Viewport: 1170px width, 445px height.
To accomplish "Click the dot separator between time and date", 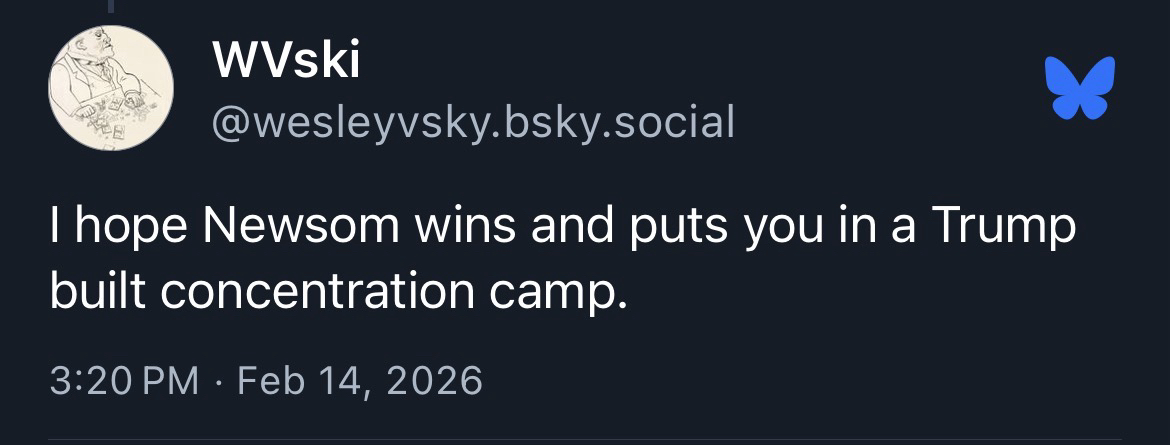I will pos(218,380).
